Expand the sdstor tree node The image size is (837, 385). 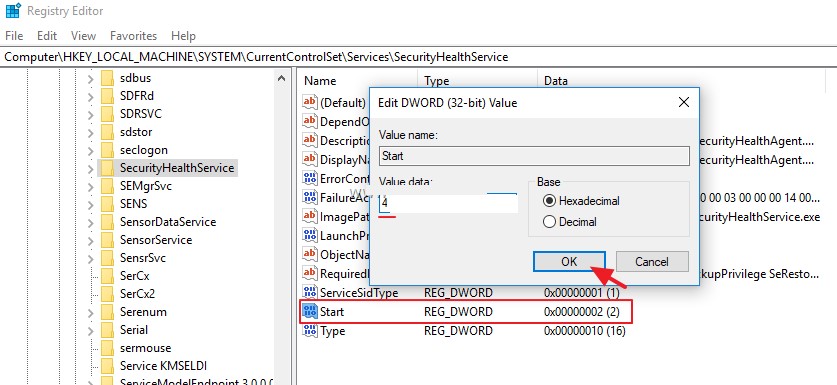pyautogui.click(x=90, y=132)
